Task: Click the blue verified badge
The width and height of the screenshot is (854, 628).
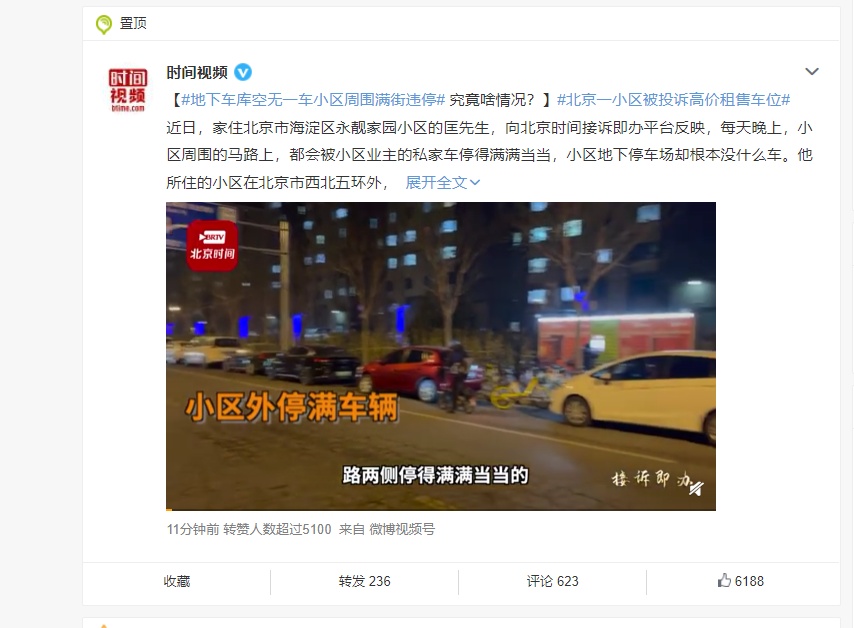Action: click(x=243, y=72)
